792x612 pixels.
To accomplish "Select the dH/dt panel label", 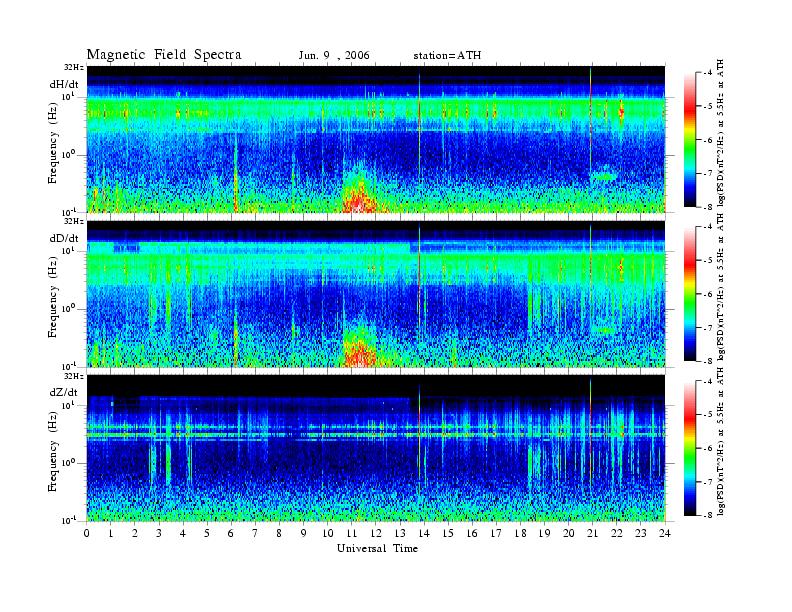I will pos(64,84).
